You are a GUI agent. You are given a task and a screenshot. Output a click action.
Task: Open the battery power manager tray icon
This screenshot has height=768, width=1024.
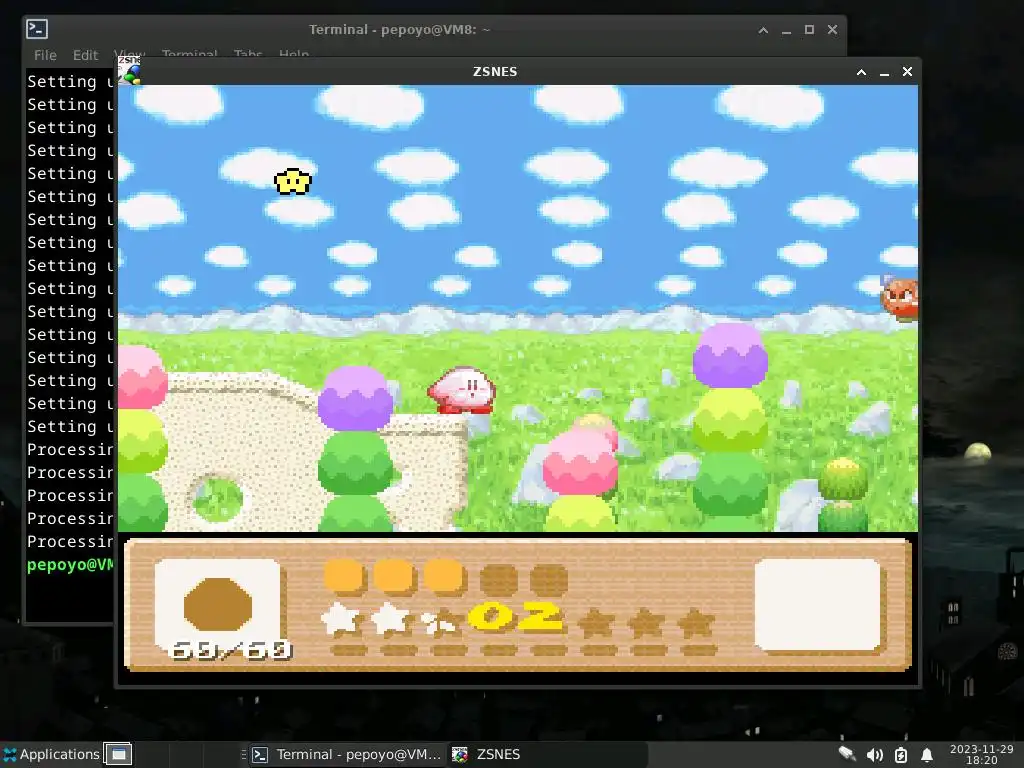[x=901, y=755]
